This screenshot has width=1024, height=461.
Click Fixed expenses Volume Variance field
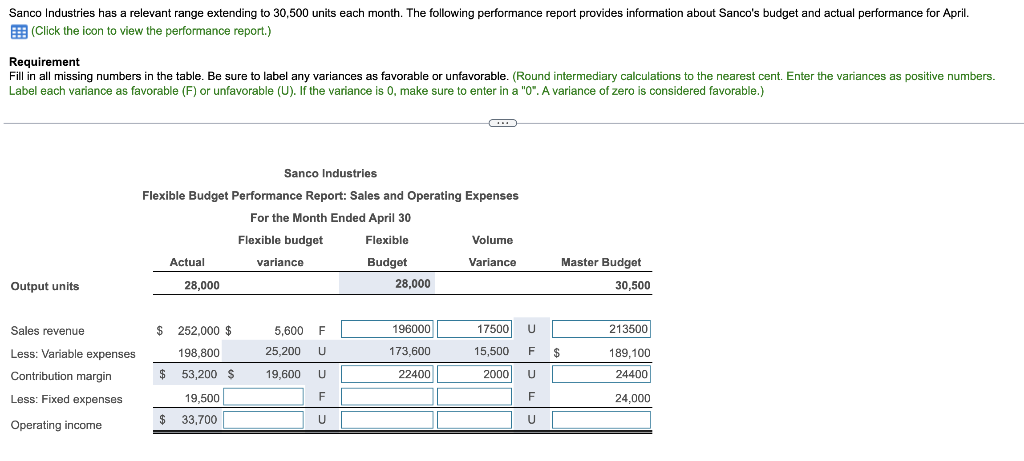point(475,397)
